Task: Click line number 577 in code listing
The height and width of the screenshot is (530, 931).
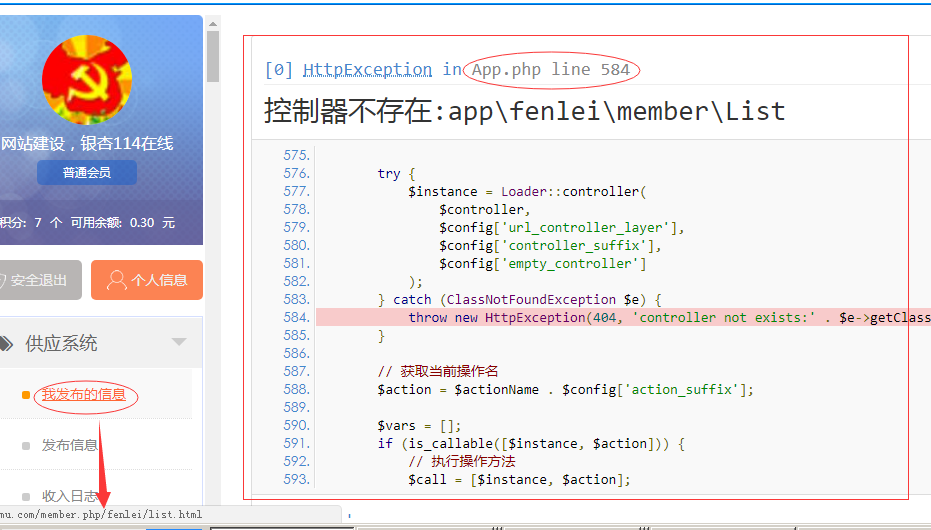Action: [296, 191]
